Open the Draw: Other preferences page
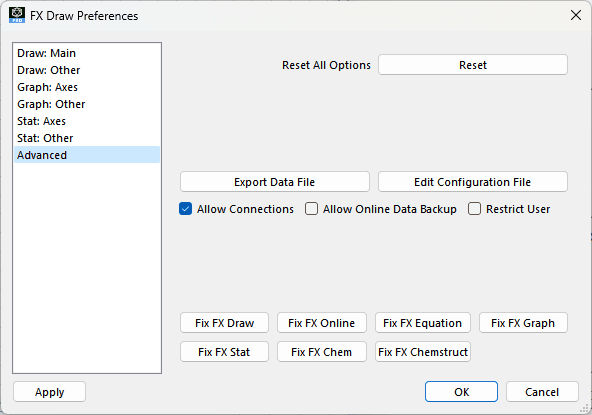592x415 pixels. pos(87,70)
